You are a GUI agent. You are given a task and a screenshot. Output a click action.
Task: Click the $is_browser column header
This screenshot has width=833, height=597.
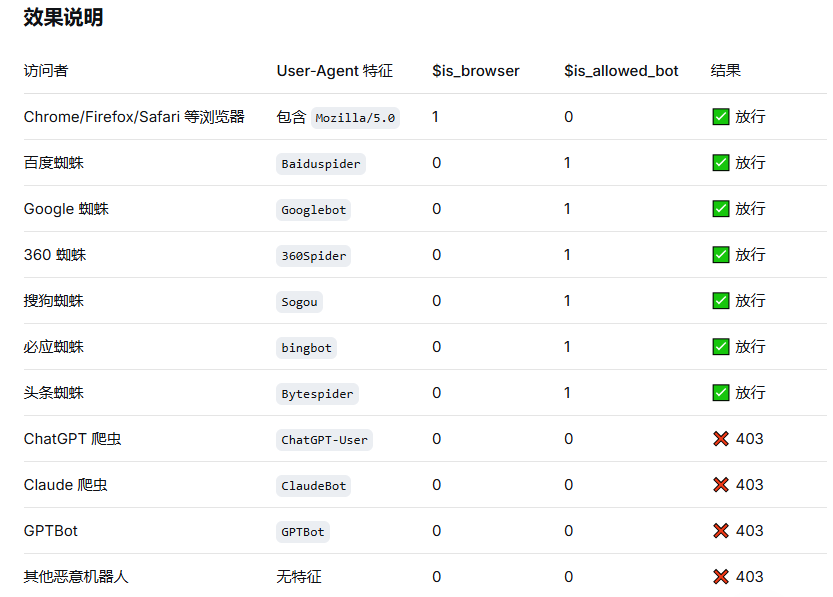point(476,71)
